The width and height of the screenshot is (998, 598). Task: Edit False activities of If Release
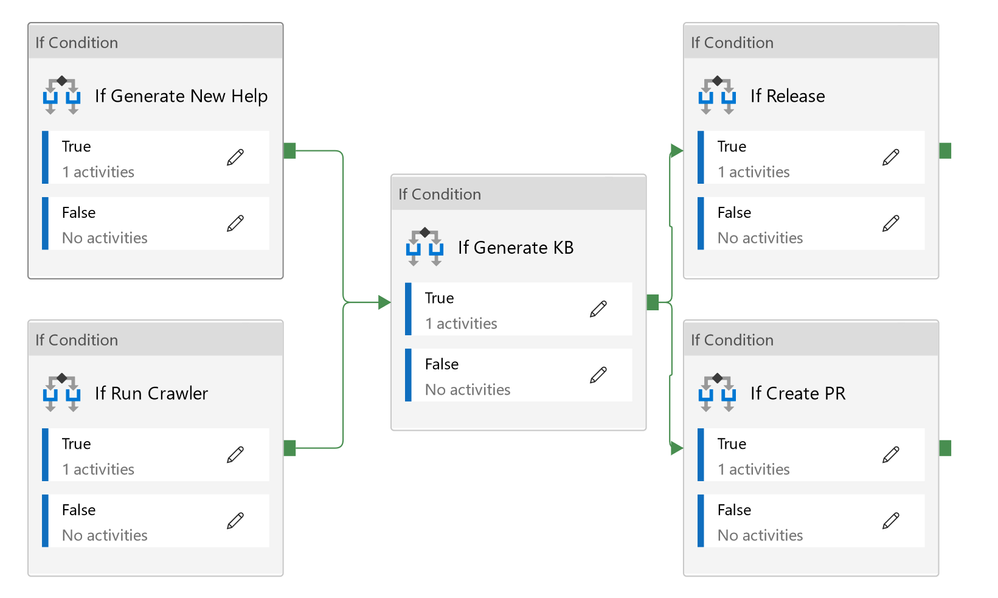click(891, 223)
